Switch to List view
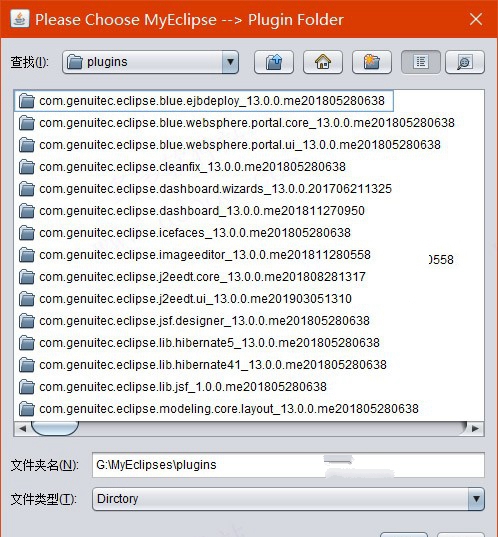The width and height of the screenshot is (498, 537). pos(421,62)
